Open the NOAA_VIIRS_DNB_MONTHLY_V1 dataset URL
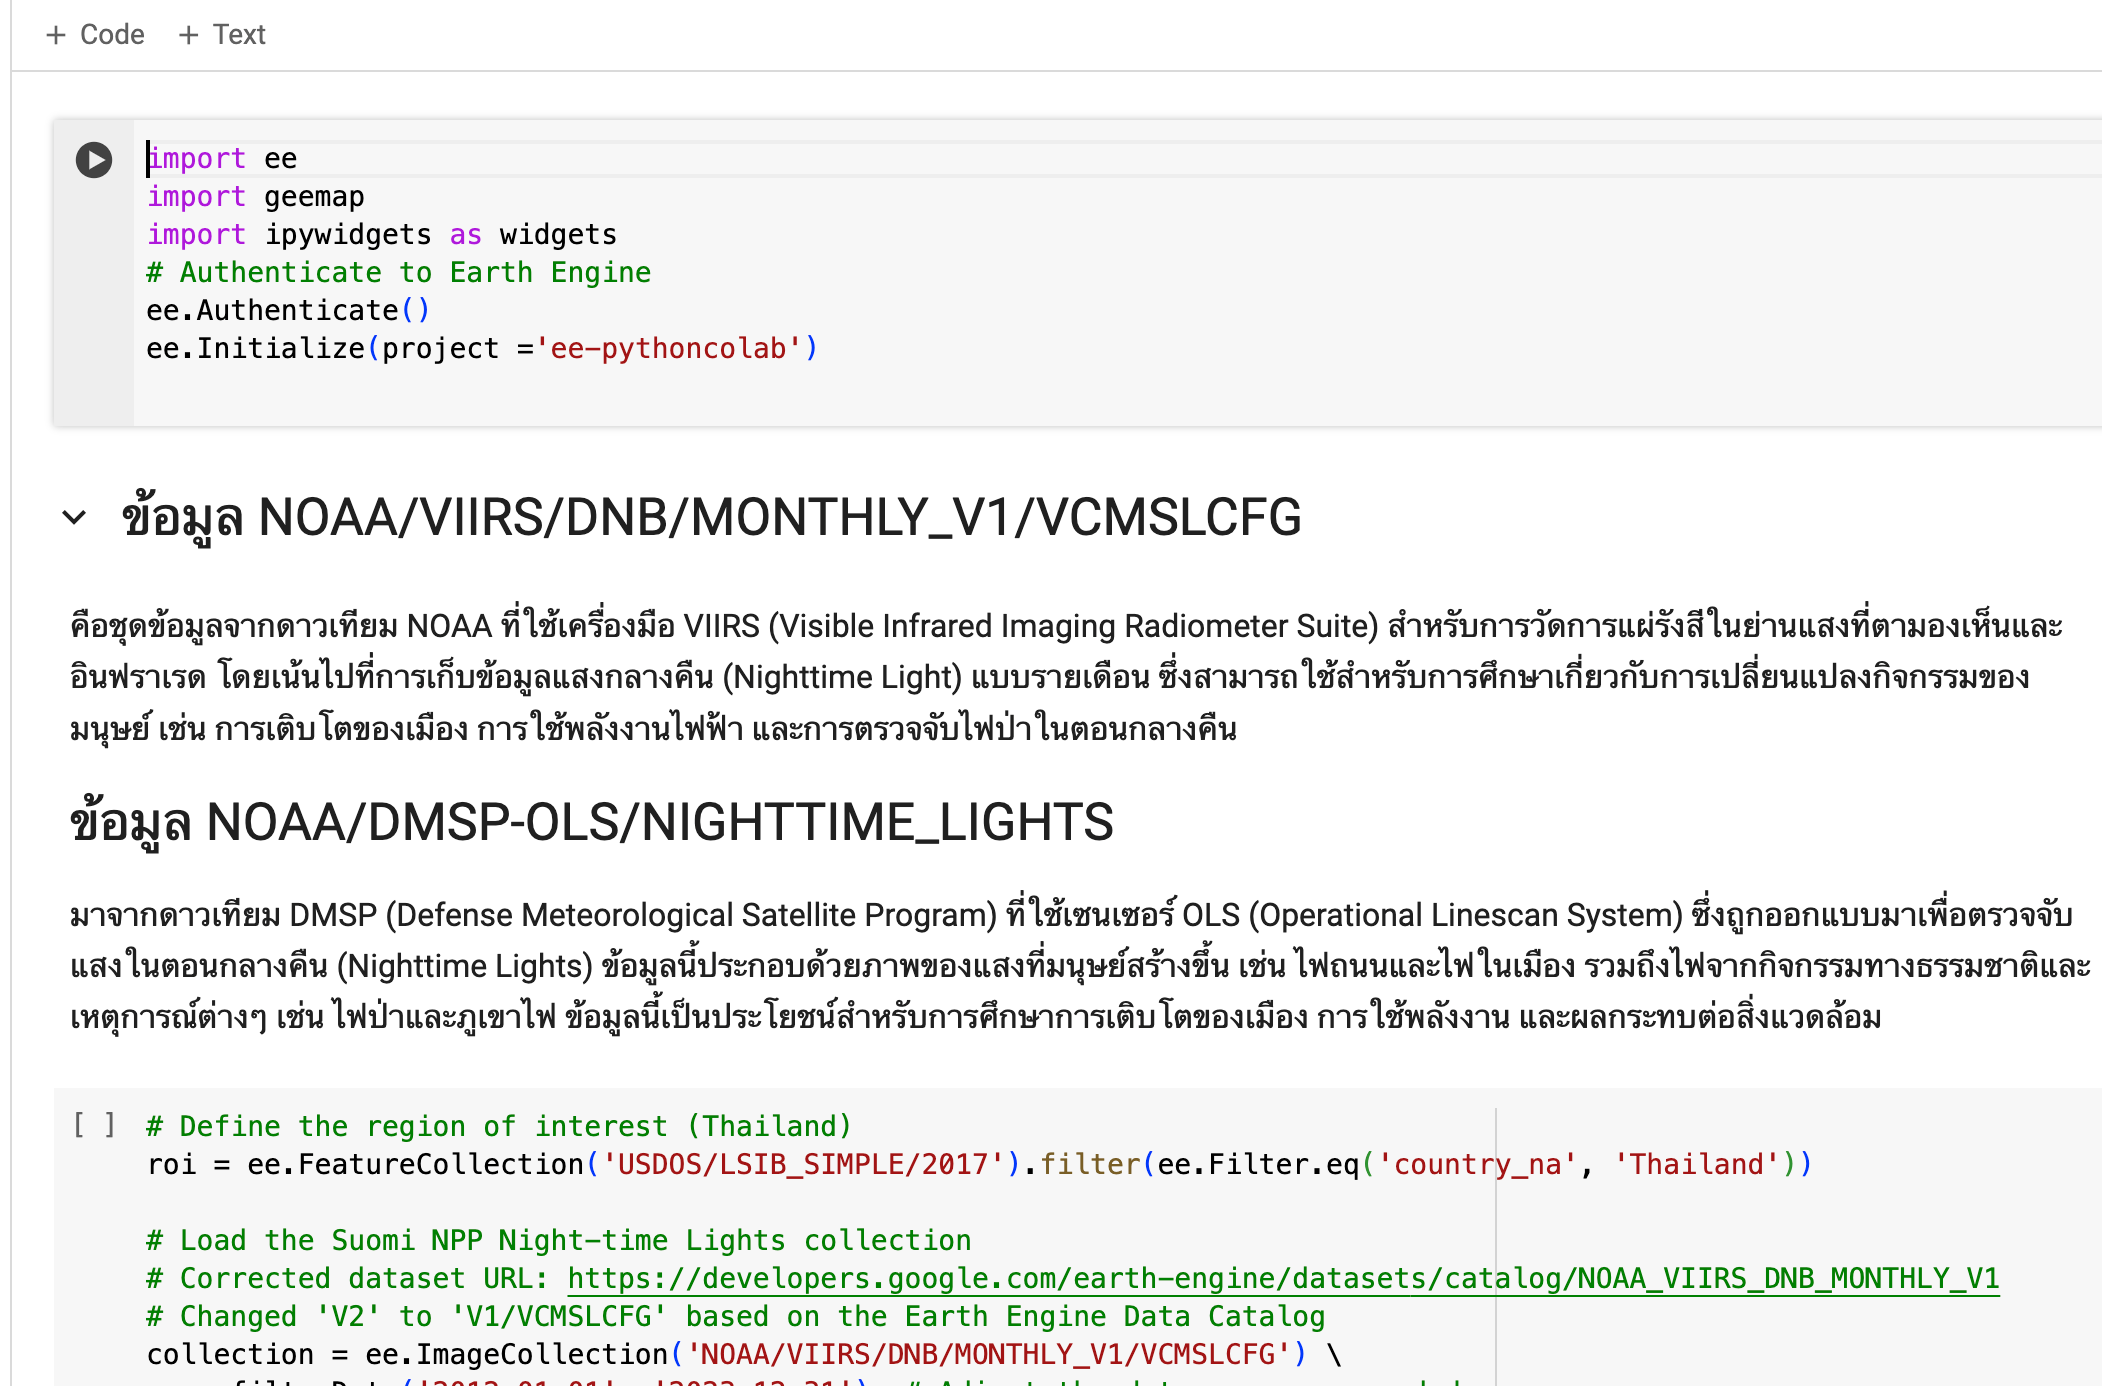This screenshot has height=1386, width=2102. point(1283,1278)
